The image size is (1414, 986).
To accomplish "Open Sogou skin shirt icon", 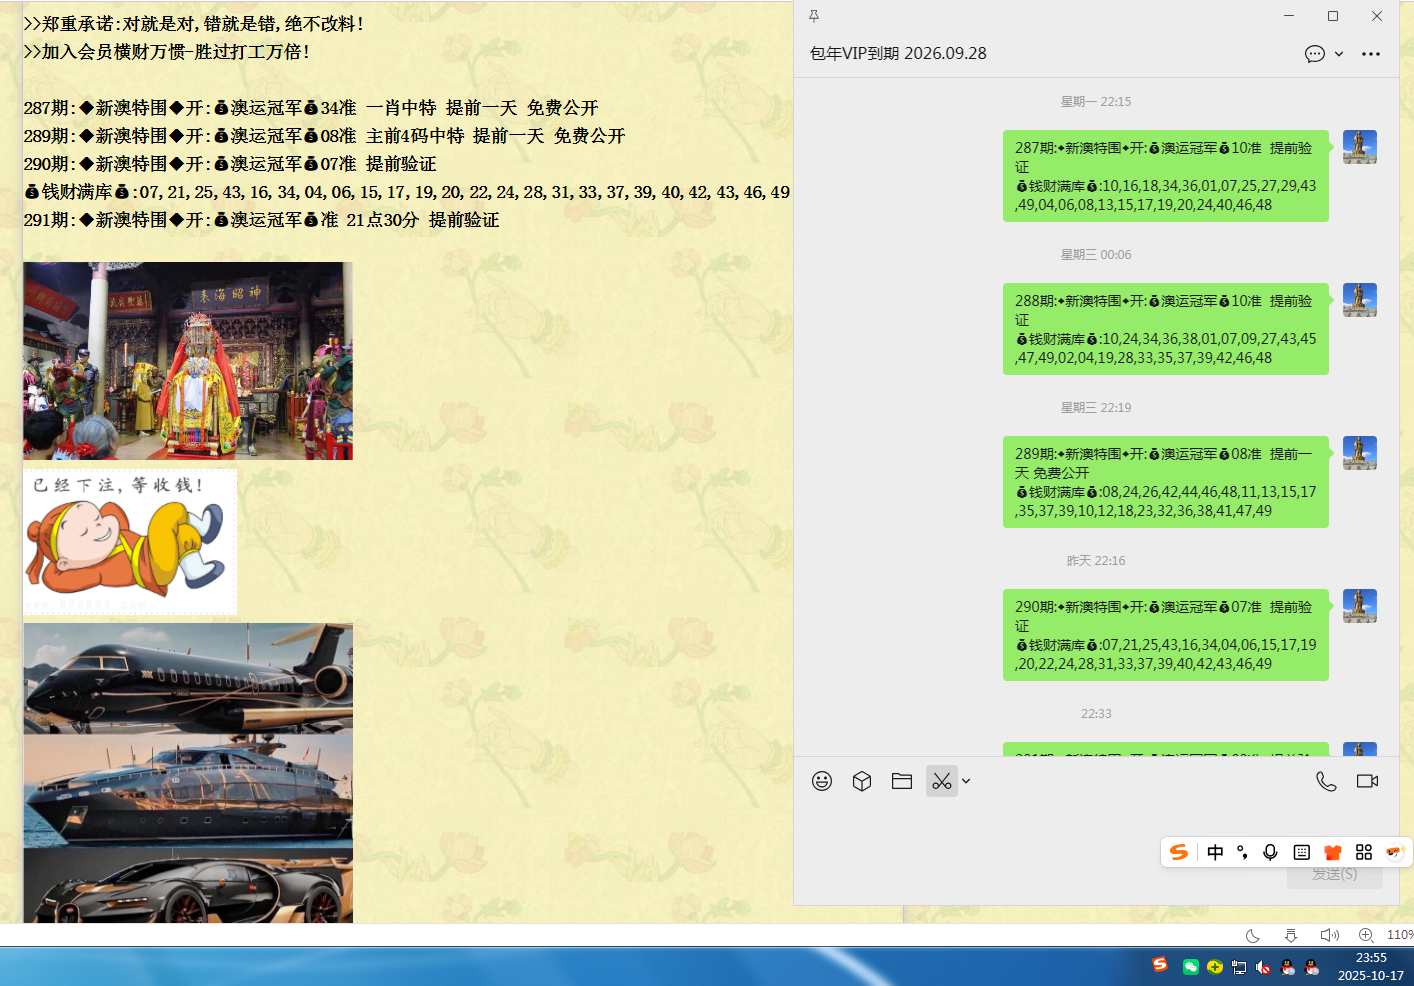I will click(1332, 852).
